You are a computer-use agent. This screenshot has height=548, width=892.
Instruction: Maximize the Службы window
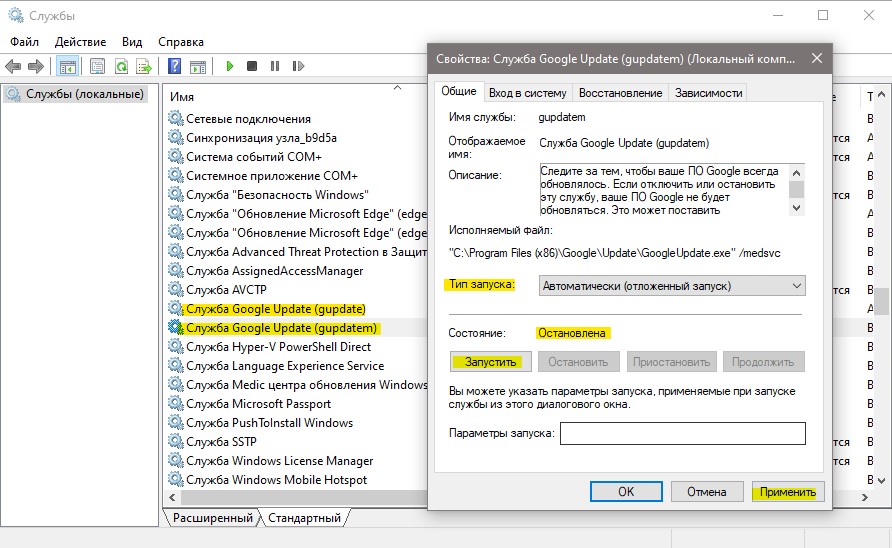coord(823,15)
